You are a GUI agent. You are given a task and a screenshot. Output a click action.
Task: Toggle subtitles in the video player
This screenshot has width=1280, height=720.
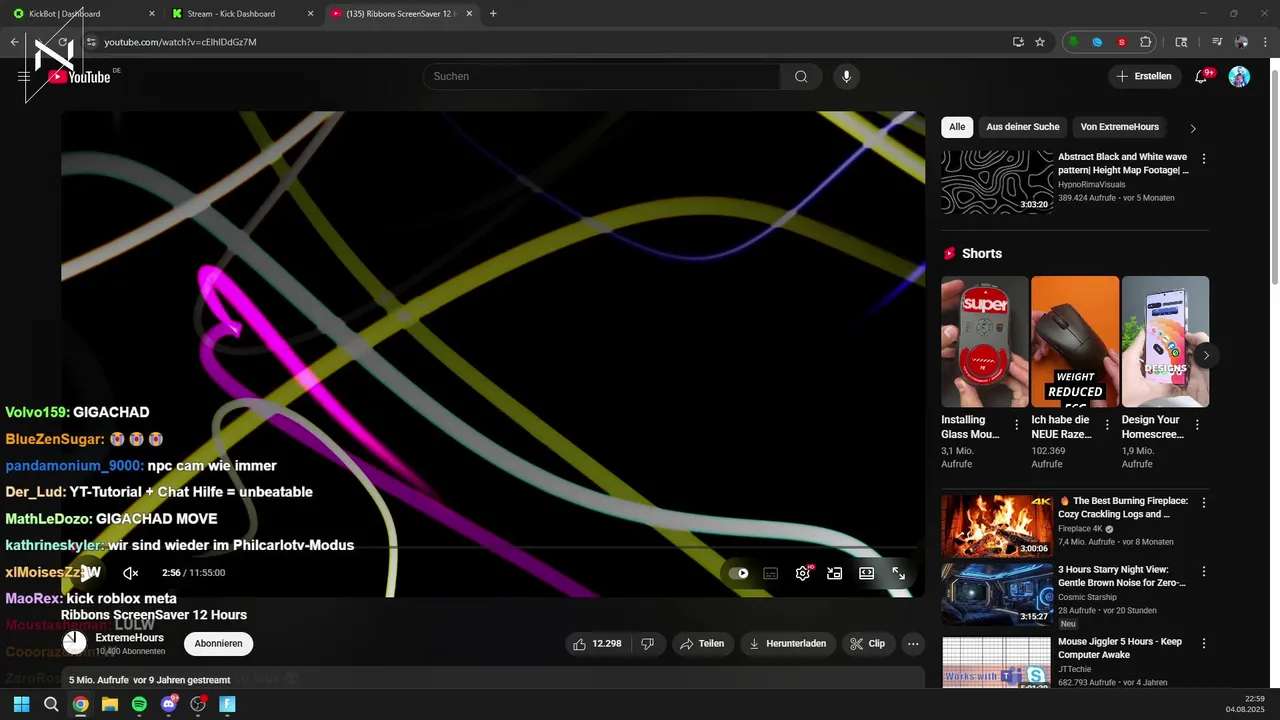click(x=770, y=573)
